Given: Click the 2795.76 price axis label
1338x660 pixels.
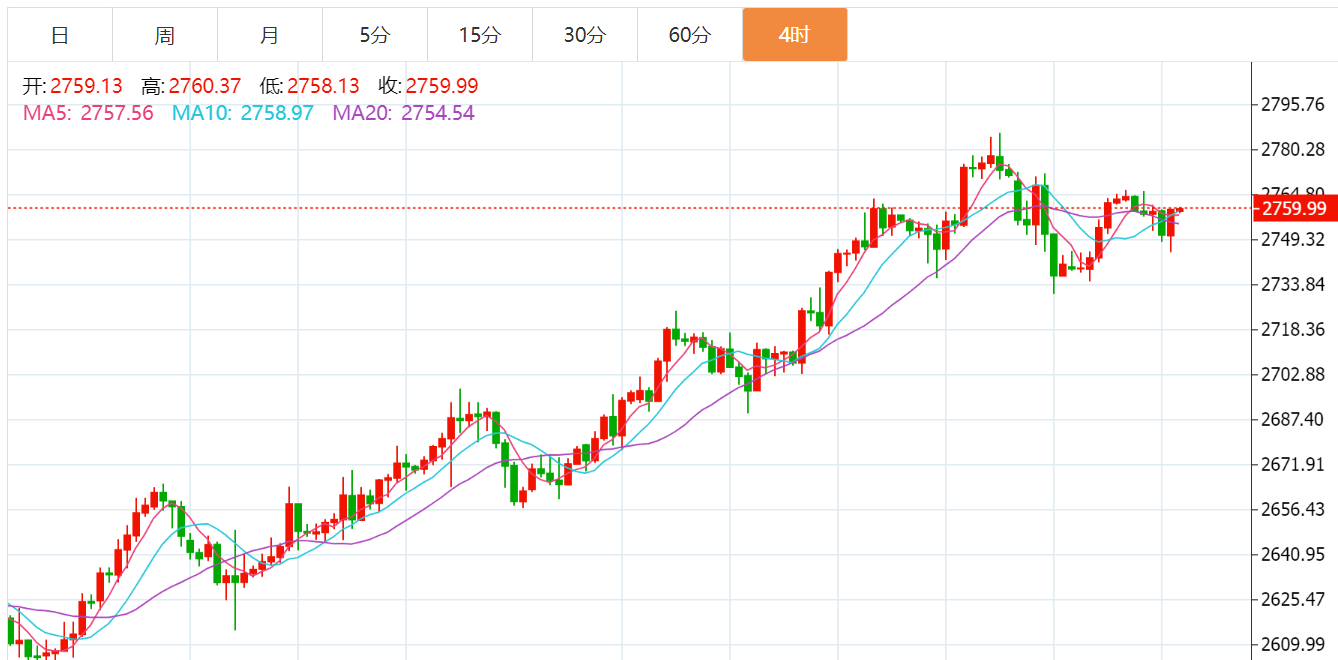Looking at the screenshot, I should [x=1292, y=105].
